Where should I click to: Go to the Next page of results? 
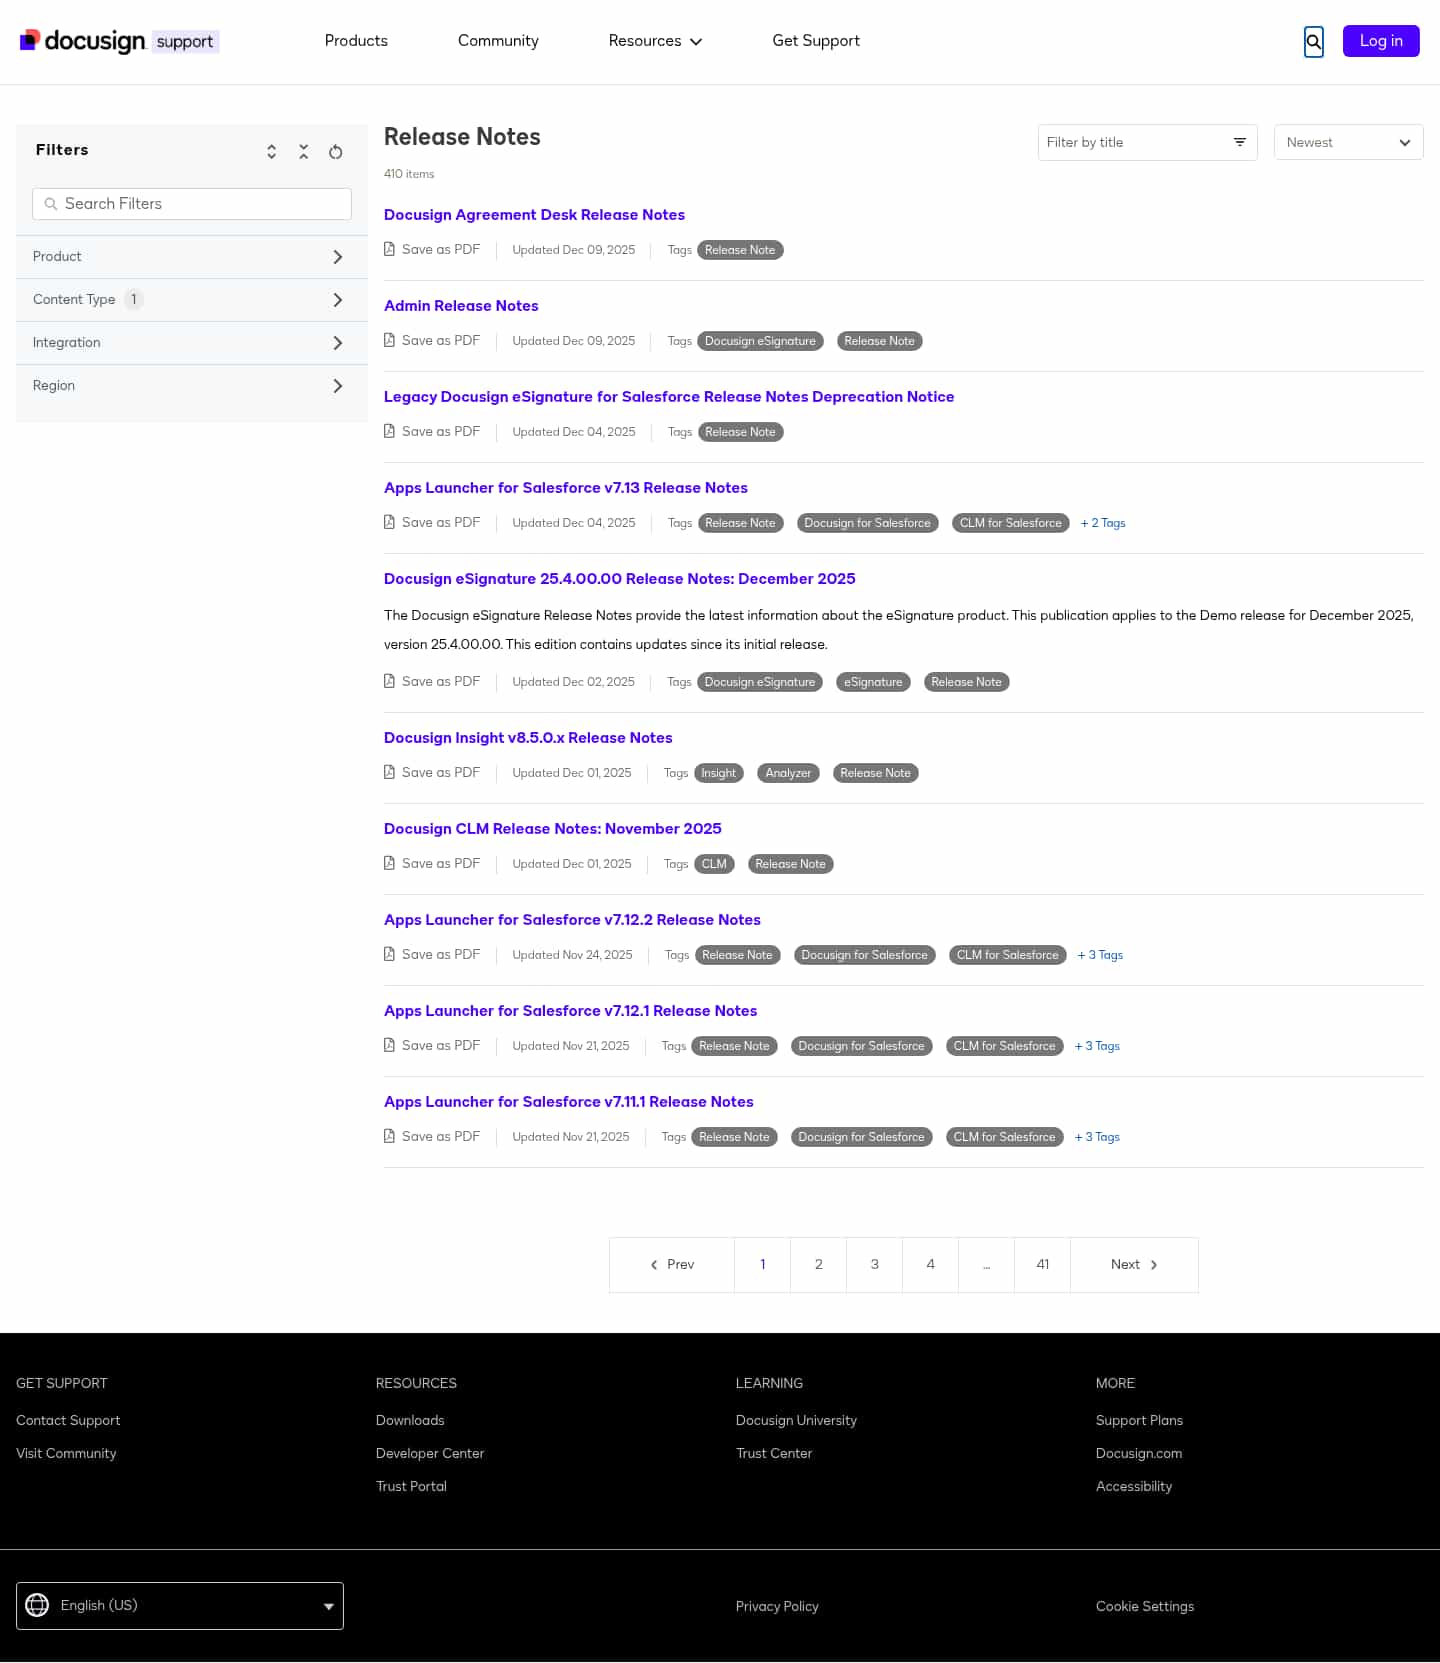(1133, 1265)
